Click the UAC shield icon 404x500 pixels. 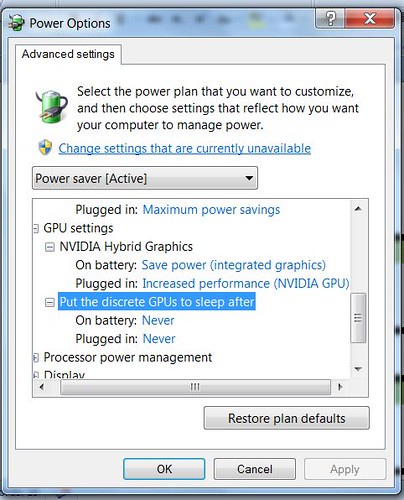(45, 148)
